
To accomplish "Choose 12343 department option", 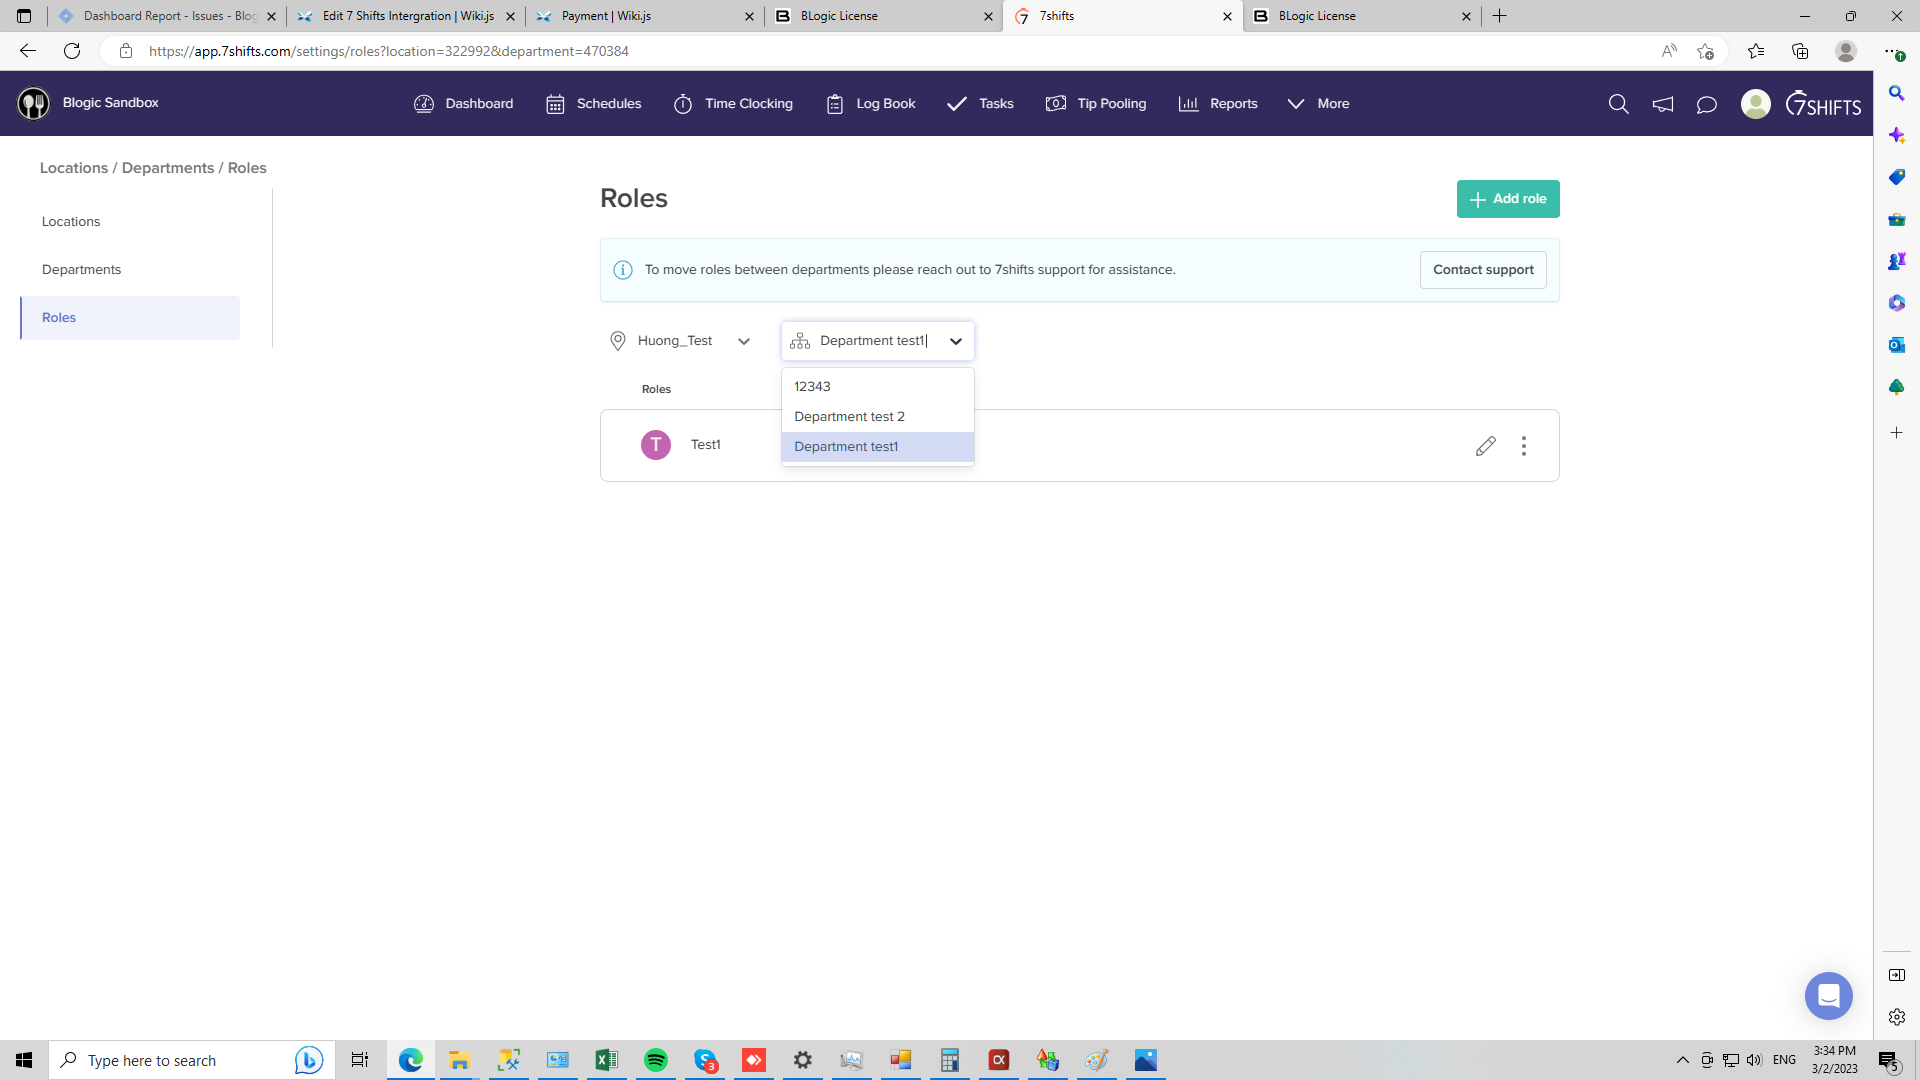I will point(812,386).
